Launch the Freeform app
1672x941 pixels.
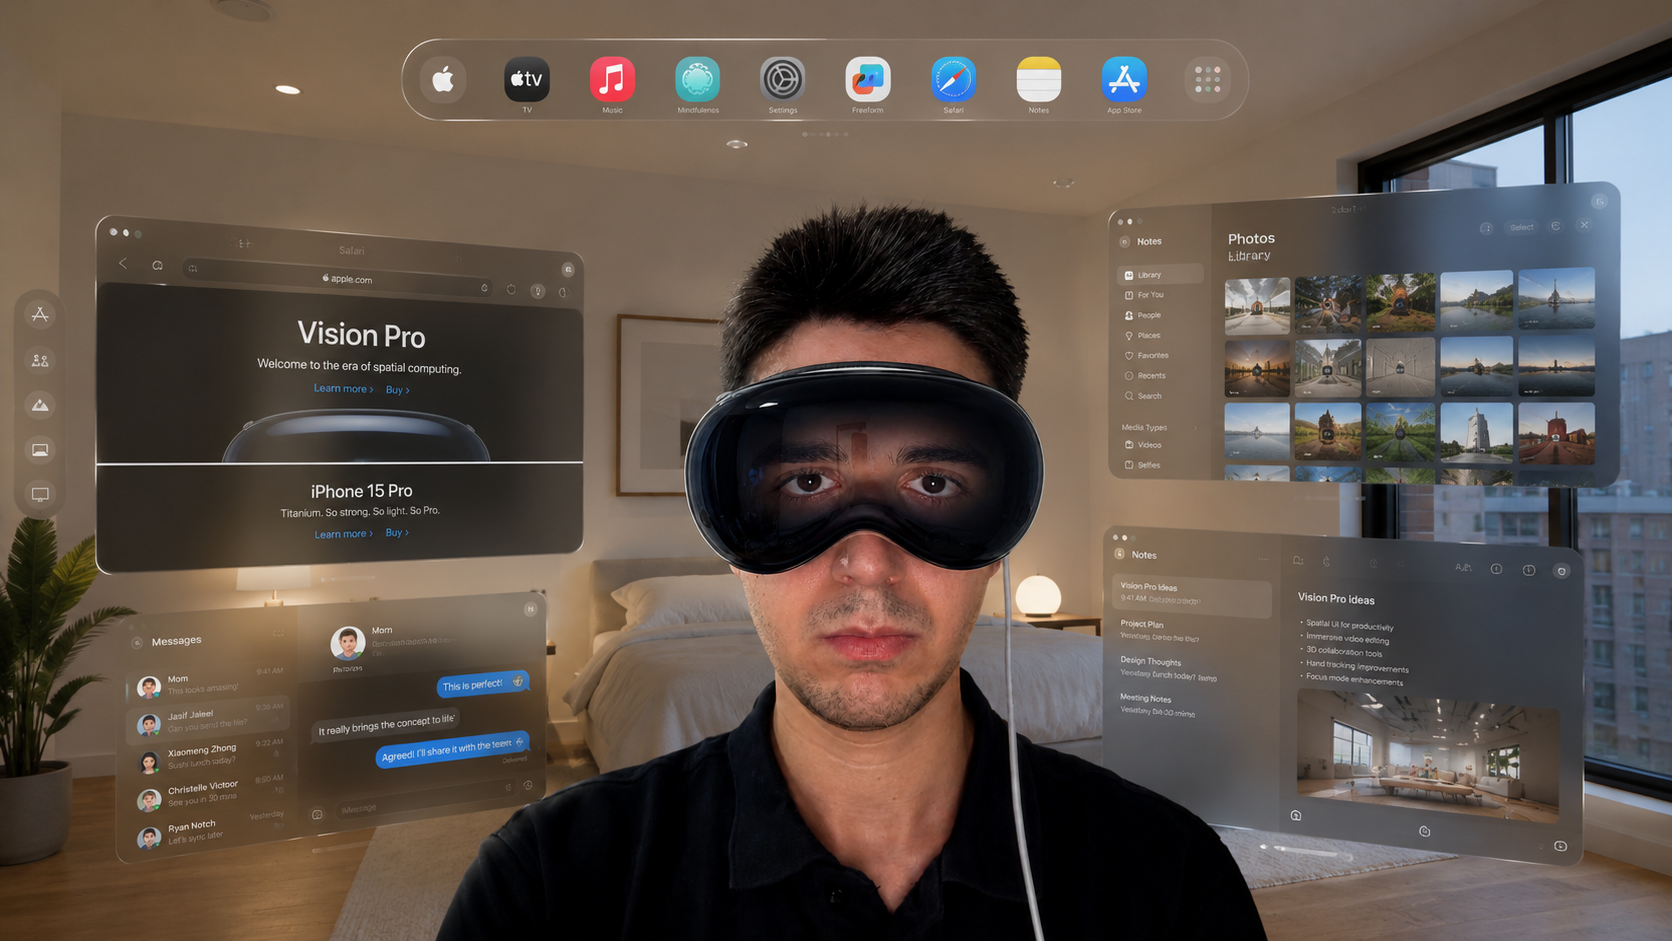pos(867,79)
